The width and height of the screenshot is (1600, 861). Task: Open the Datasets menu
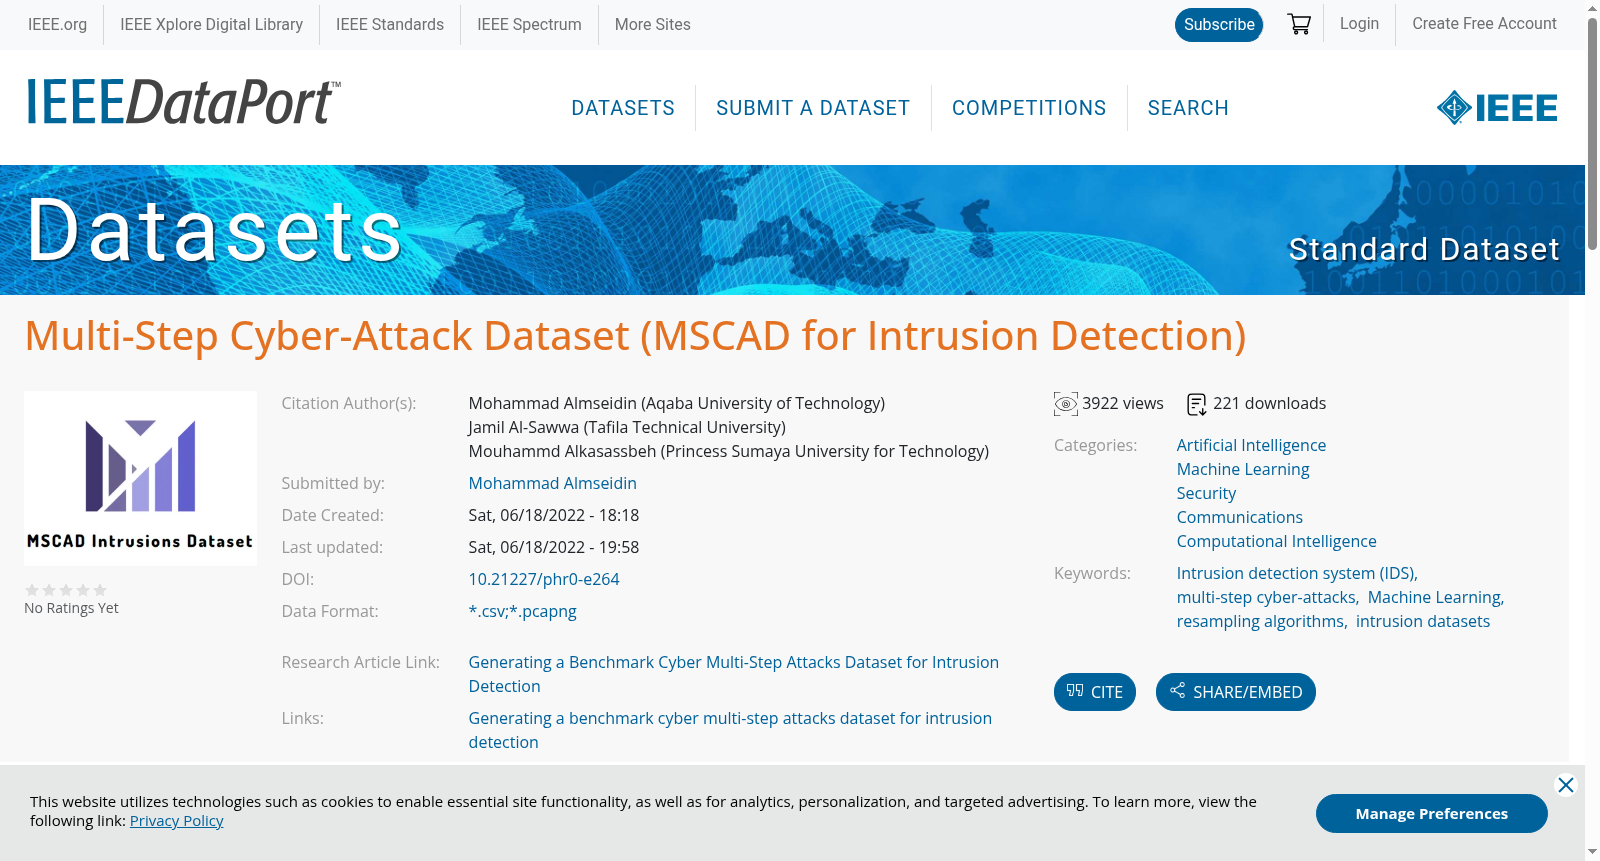(x=623, y=108)
